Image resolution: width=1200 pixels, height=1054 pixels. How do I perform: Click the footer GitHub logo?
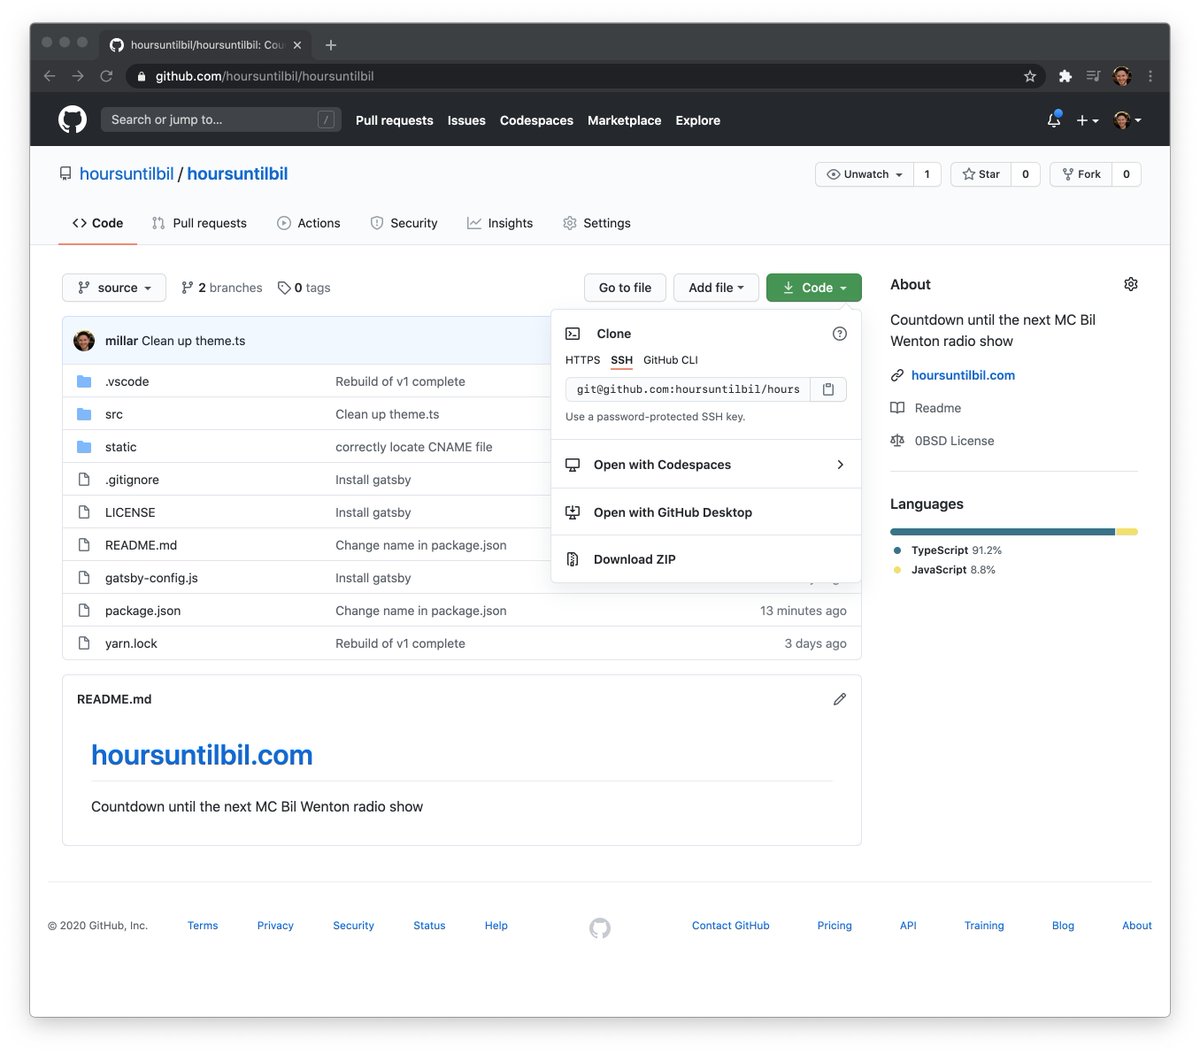[x=600, y=928]
